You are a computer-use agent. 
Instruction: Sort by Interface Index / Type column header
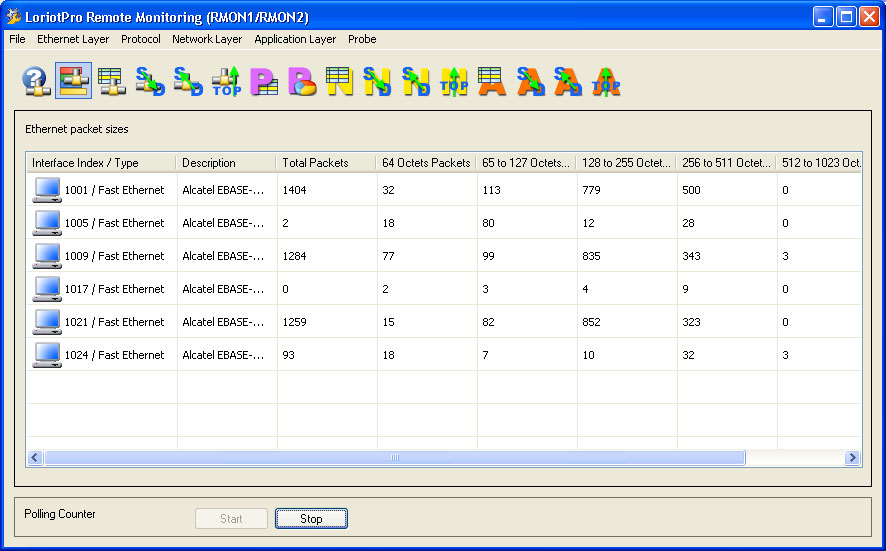coord(101,163)
